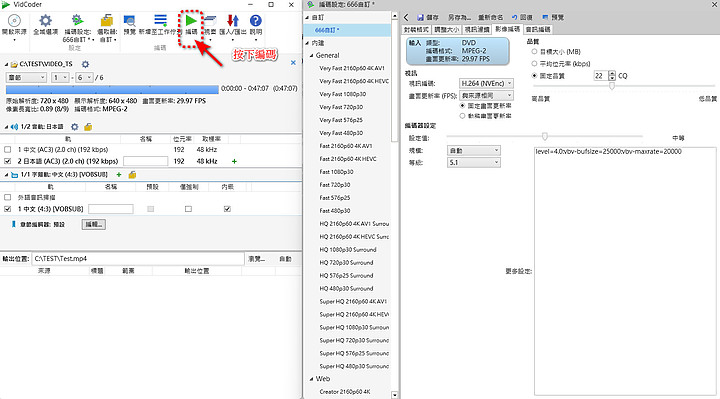Image resolution: width=720 pixels, height=399 pixels.
Task: Click Import/Export arrows icon
Action: 233,21
